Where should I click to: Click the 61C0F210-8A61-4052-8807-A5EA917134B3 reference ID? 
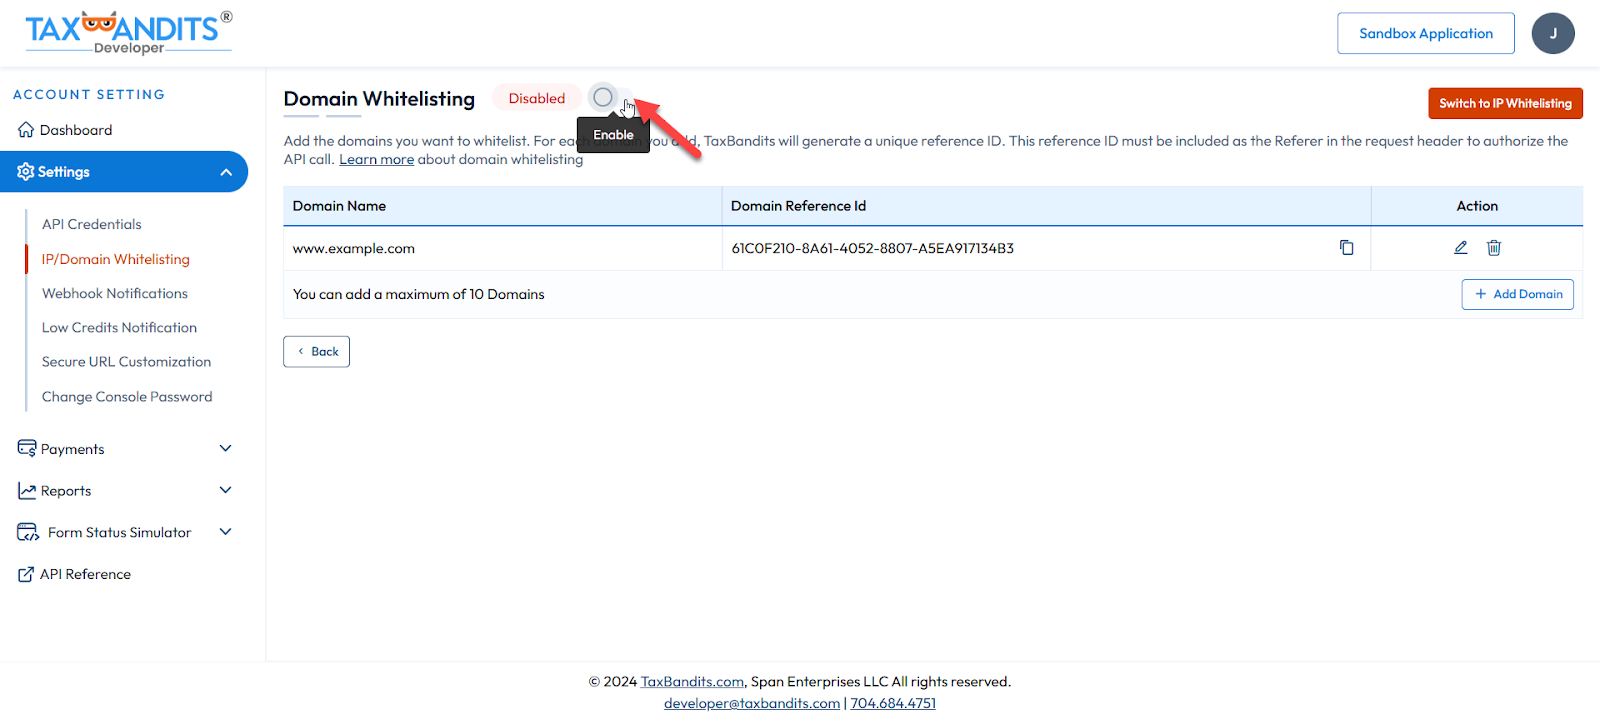point(872,249)
